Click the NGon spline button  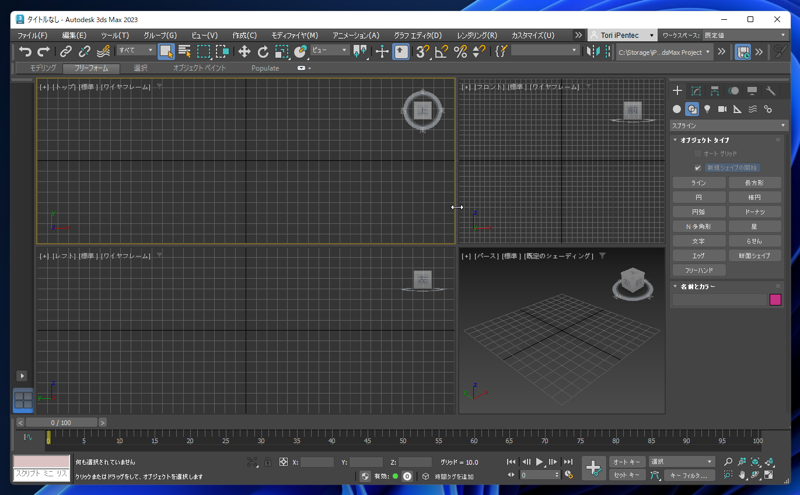coord(699,226)
